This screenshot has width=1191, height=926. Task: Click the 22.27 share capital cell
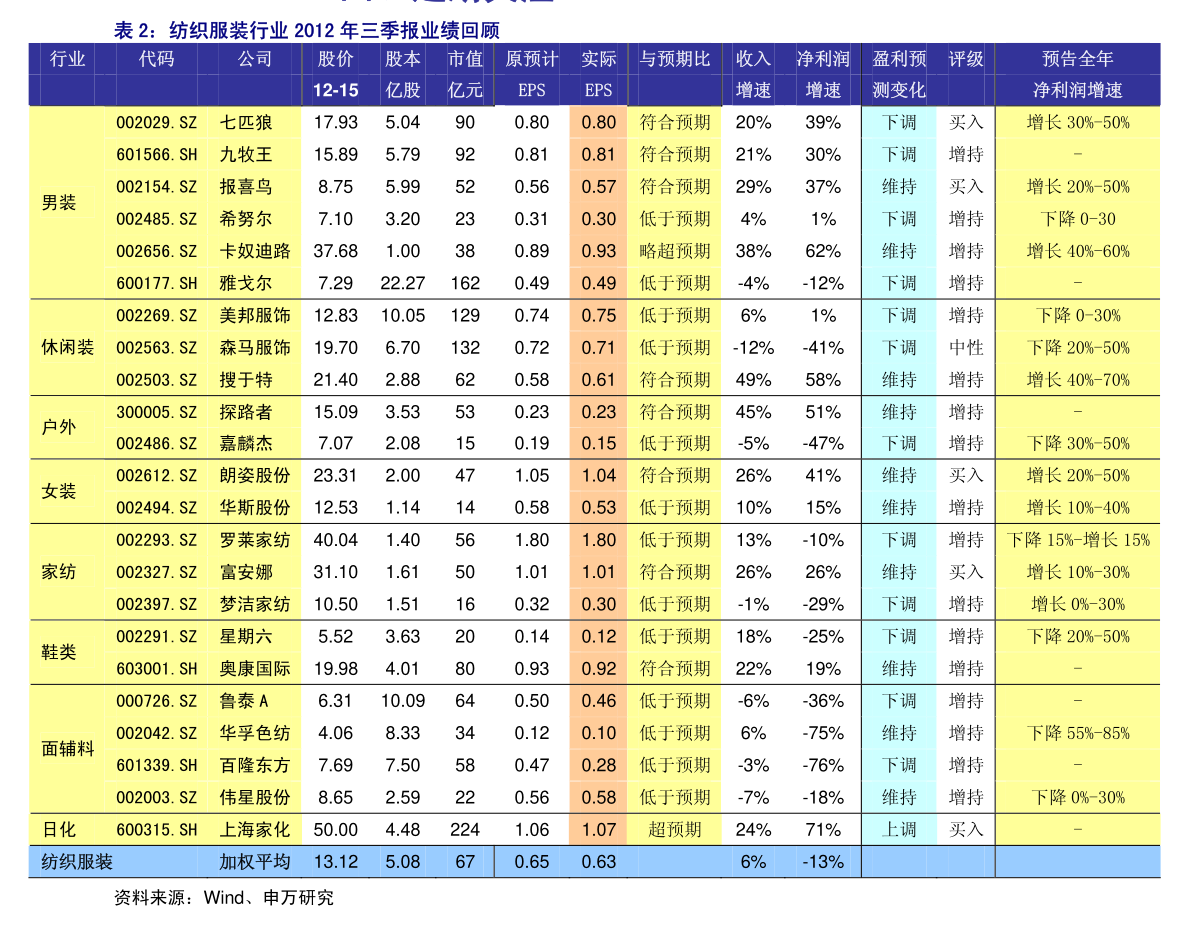click(403, 283)
